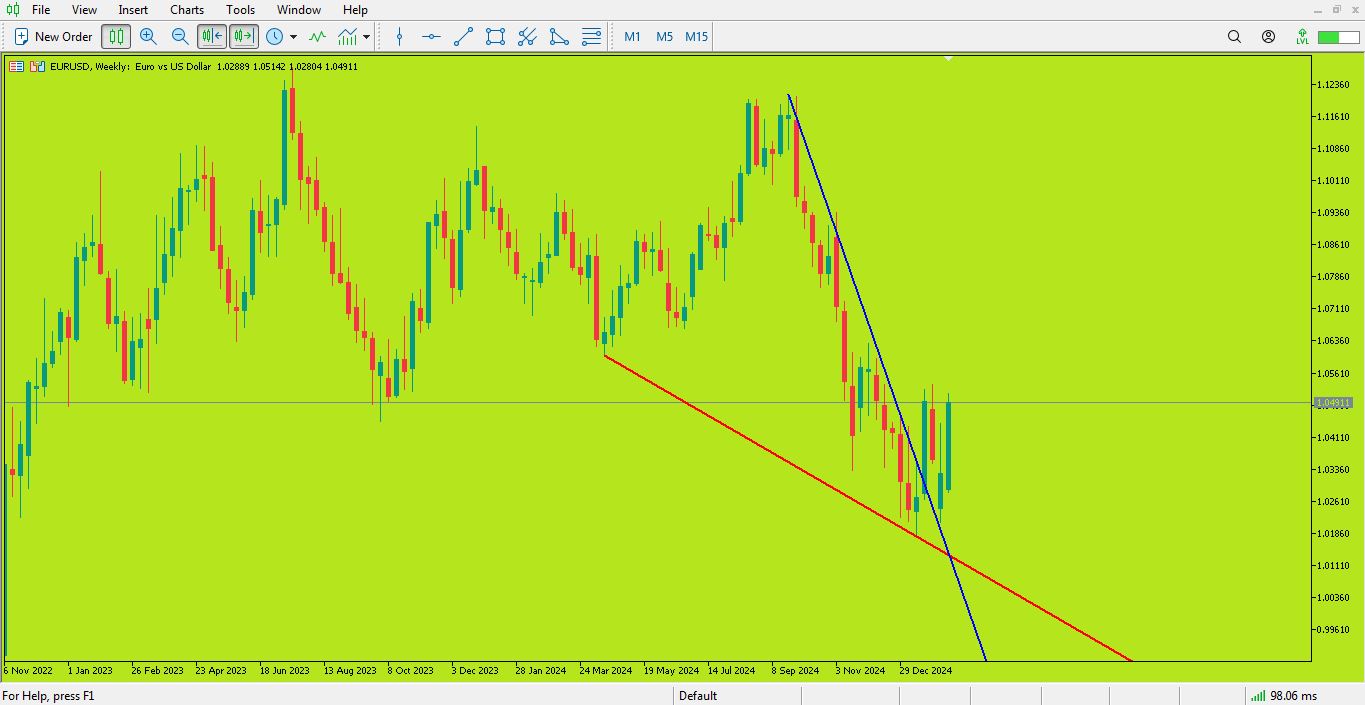Switch chart to M5 timeframe
Image resolution: width=1365 pixels, height=705 pixels.
tap(664, 37)
